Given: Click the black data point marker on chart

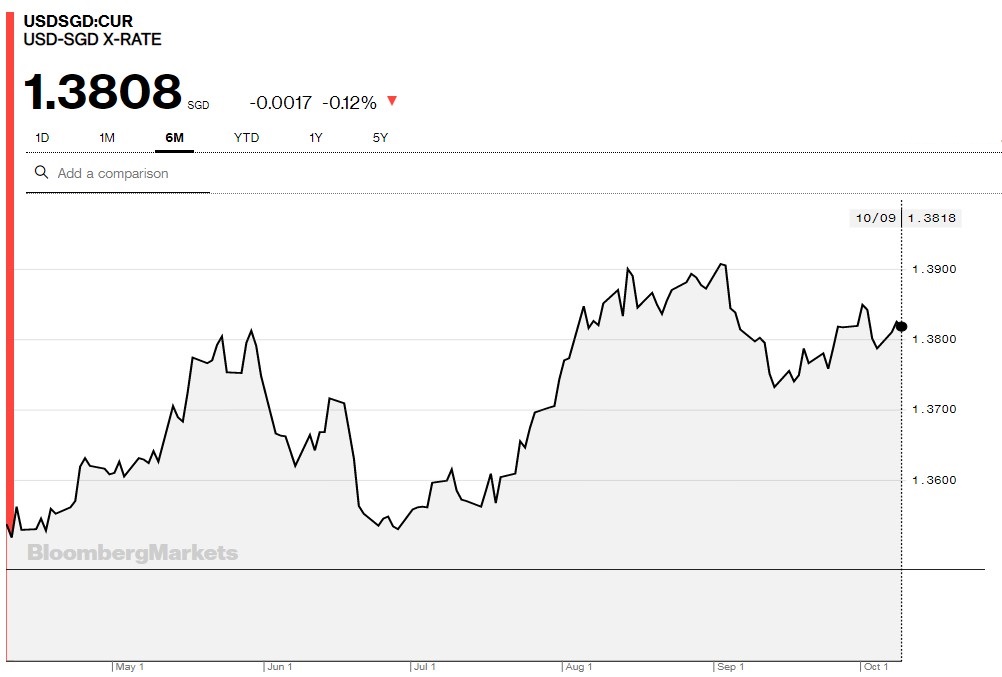Looking at the screenshot, I should [x=901, y=327].
